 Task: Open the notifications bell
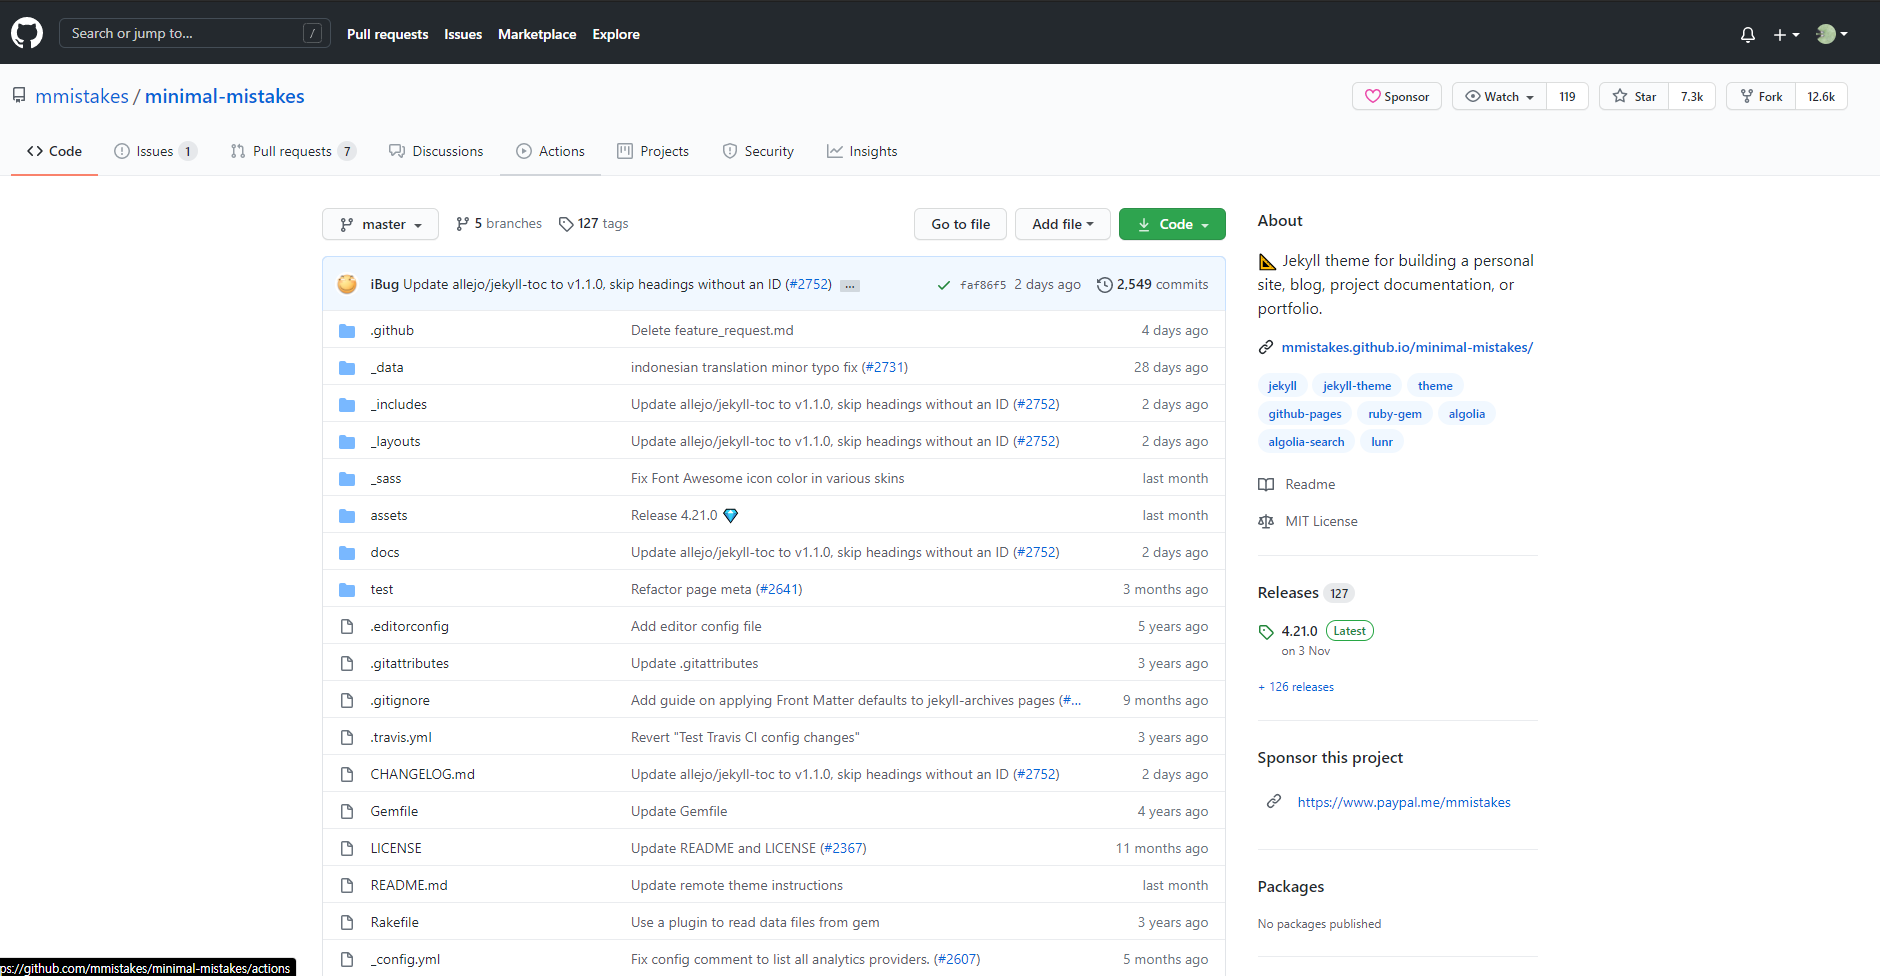[1747, 34]
